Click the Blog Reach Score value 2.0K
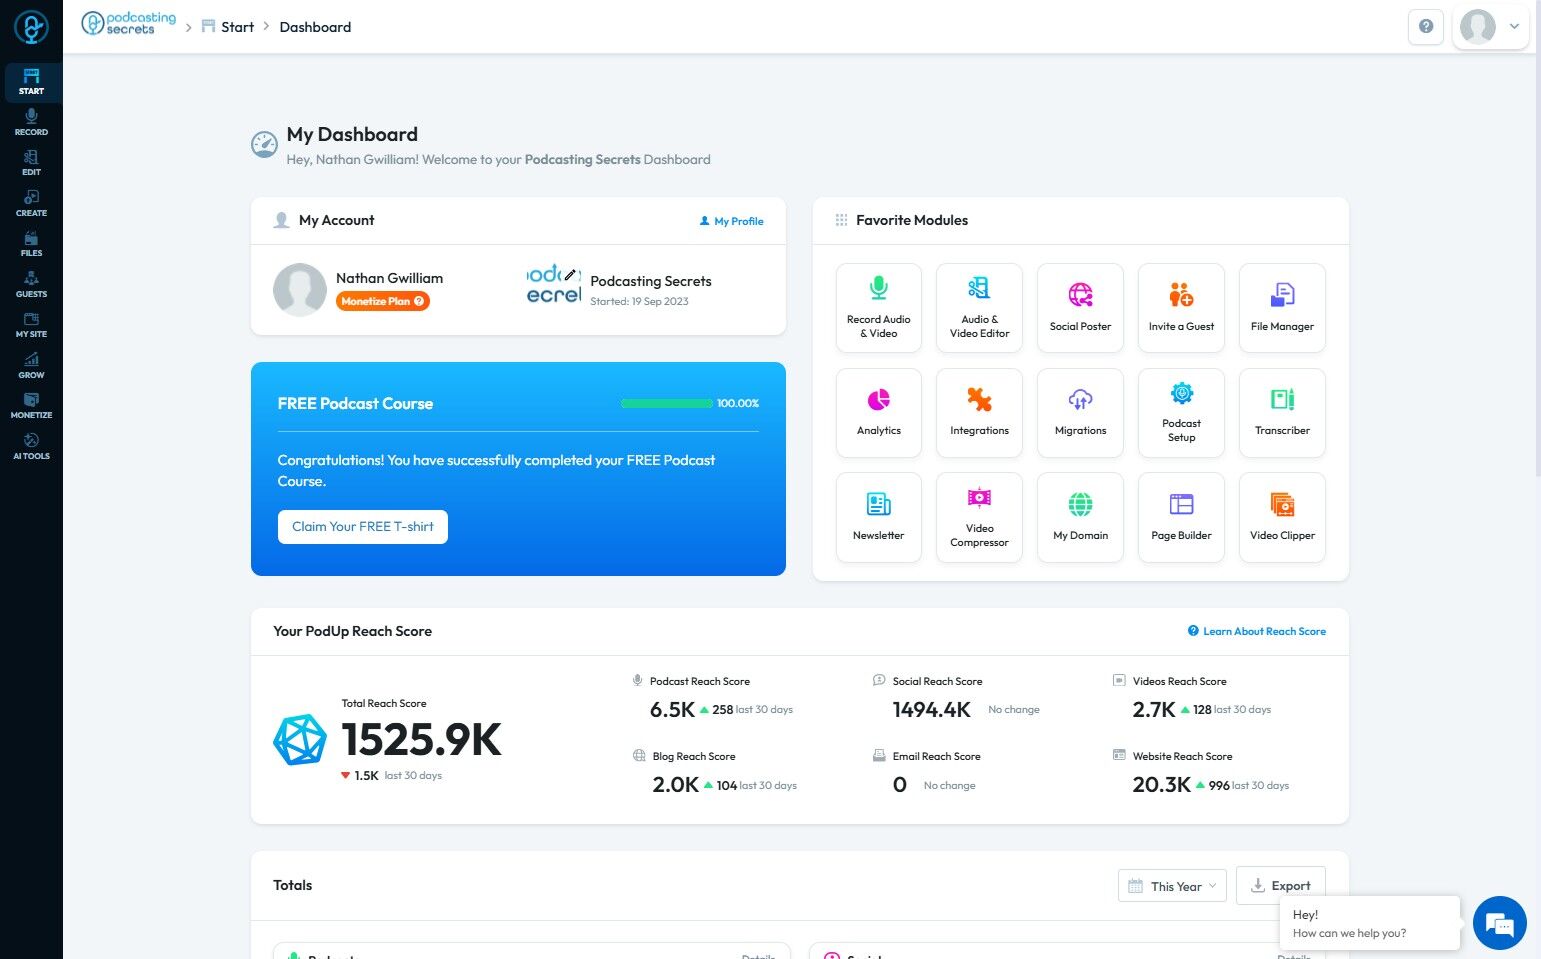 pos(676,785)
